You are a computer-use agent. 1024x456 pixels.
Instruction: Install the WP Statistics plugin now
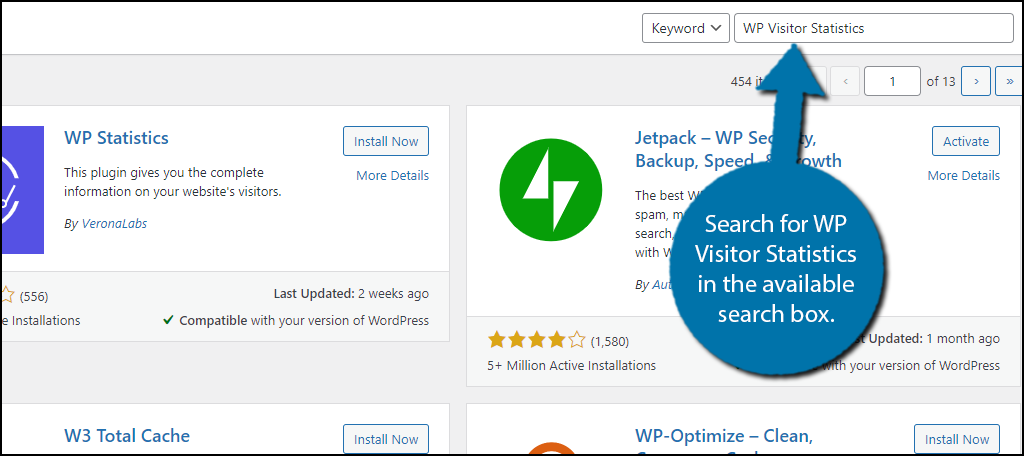click(386, 141)
